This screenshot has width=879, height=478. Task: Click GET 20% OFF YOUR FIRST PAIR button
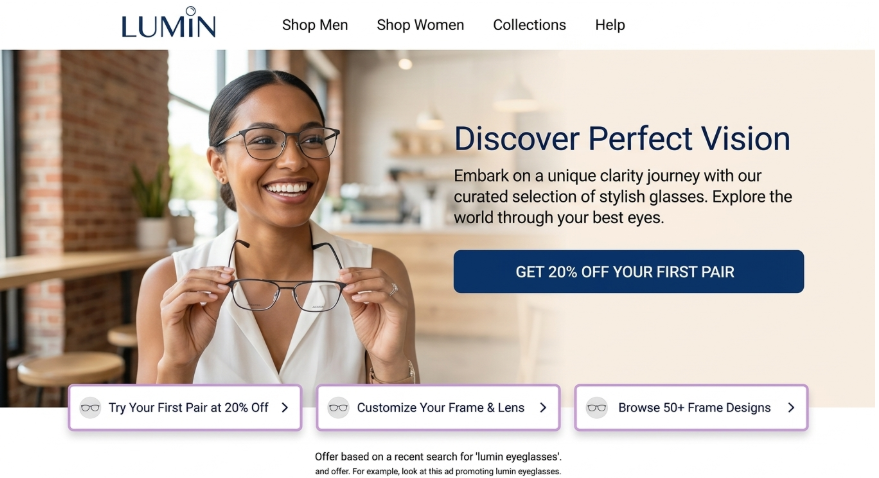(628, 271)
